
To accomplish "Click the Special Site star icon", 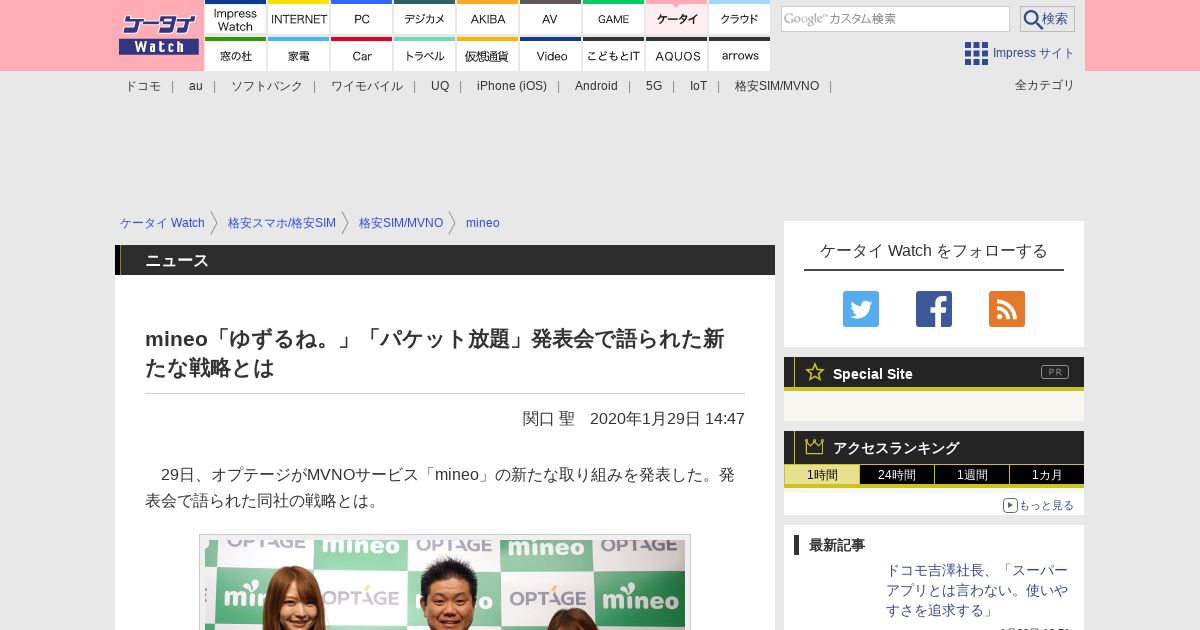I will coord(815,372).
